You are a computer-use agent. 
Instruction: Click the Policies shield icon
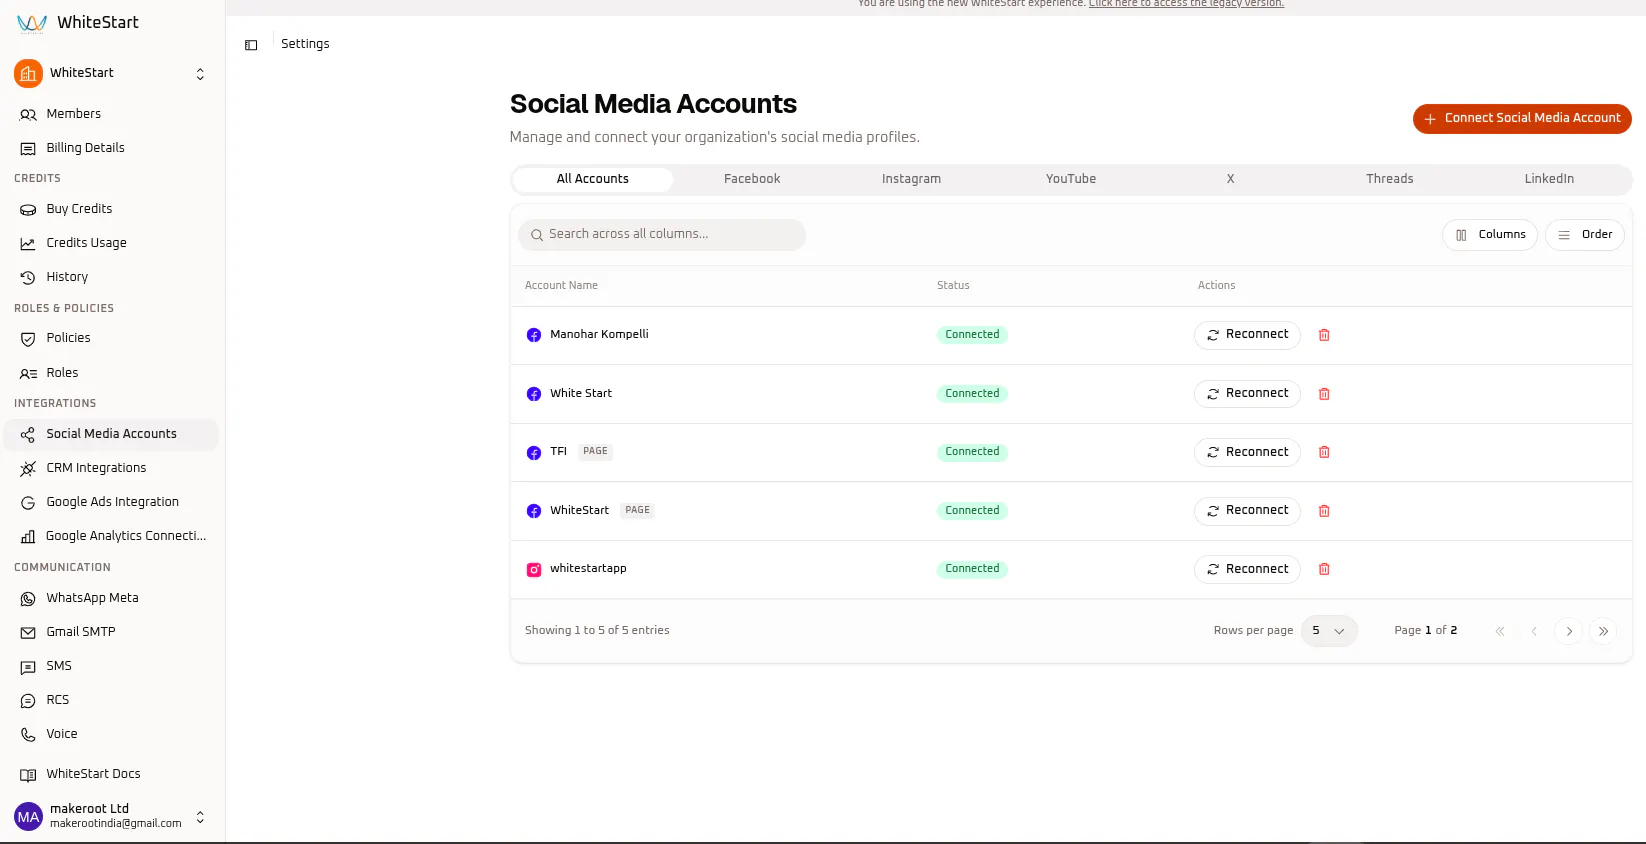click(28, 339)
